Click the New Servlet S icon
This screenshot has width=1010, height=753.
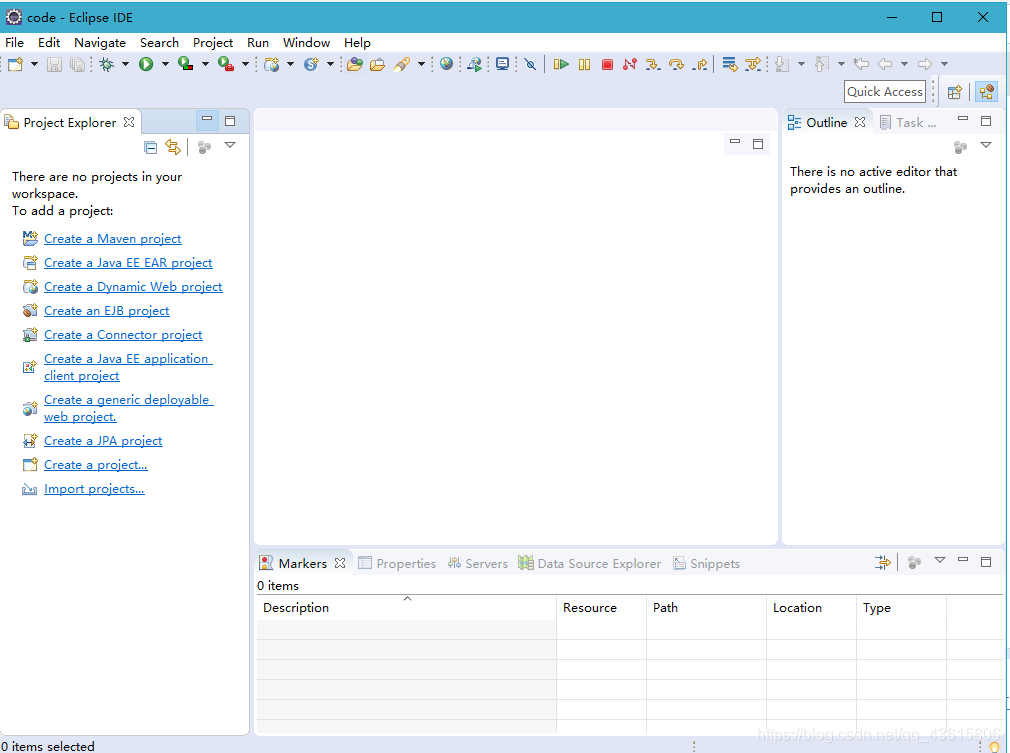click(x=311, y=64)
